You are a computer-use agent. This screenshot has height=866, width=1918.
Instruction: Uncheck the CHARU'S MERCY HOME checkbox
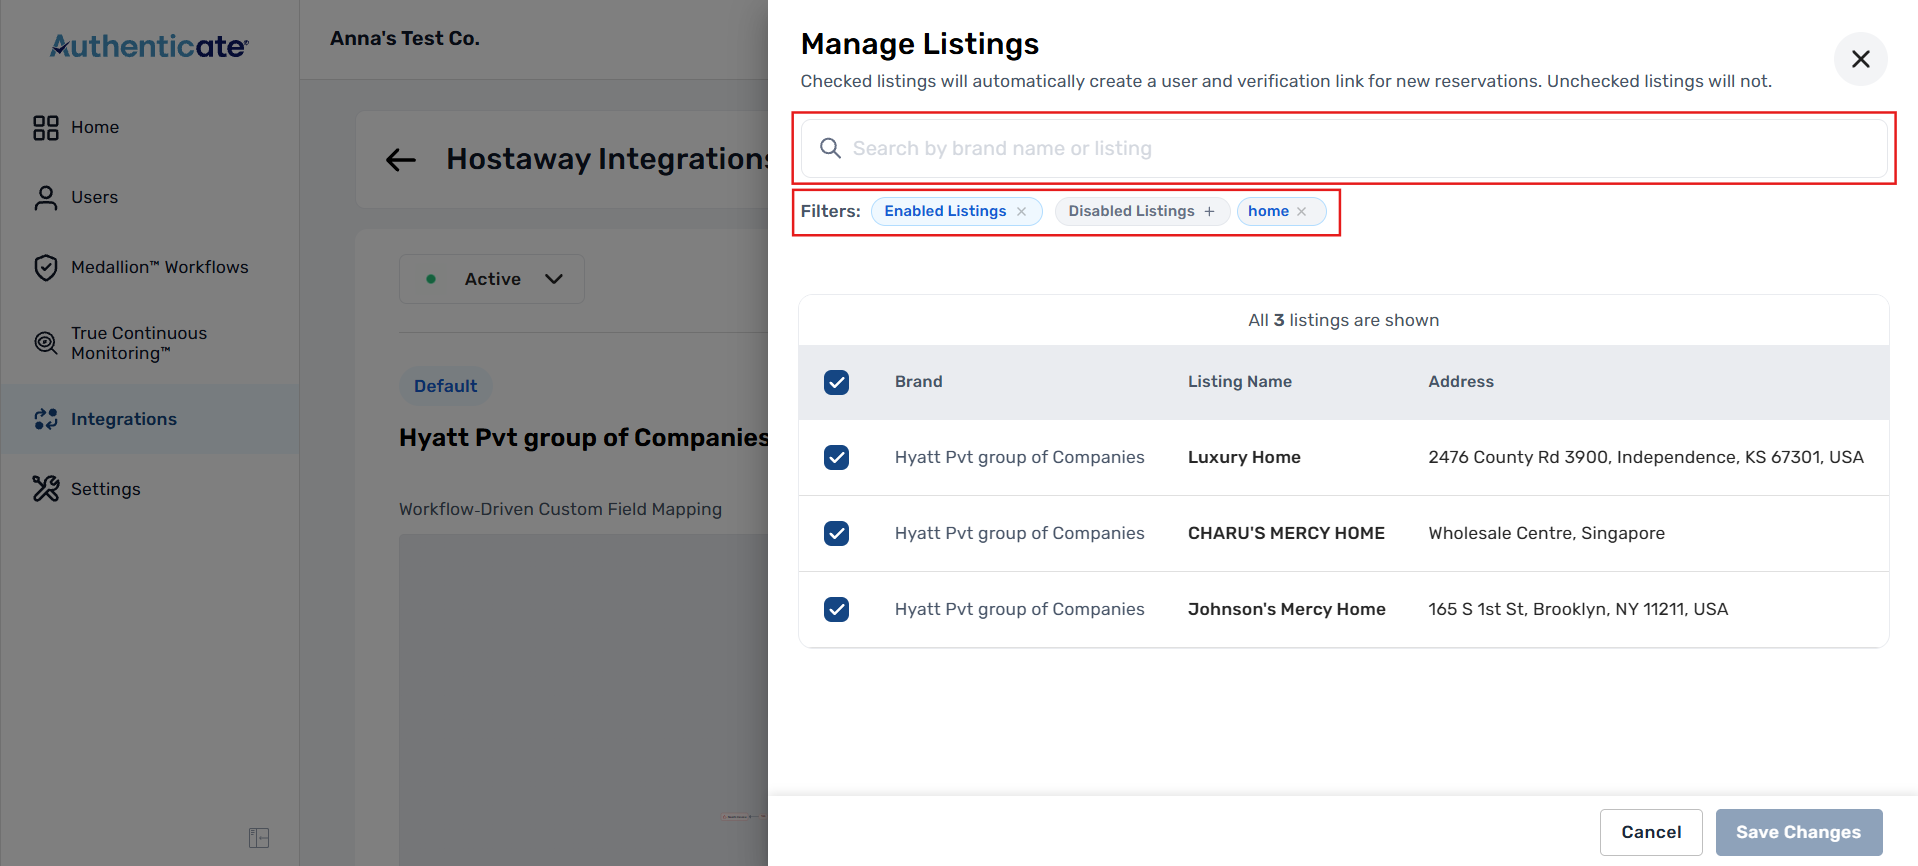pyautogui.click(x=837, y=533)
